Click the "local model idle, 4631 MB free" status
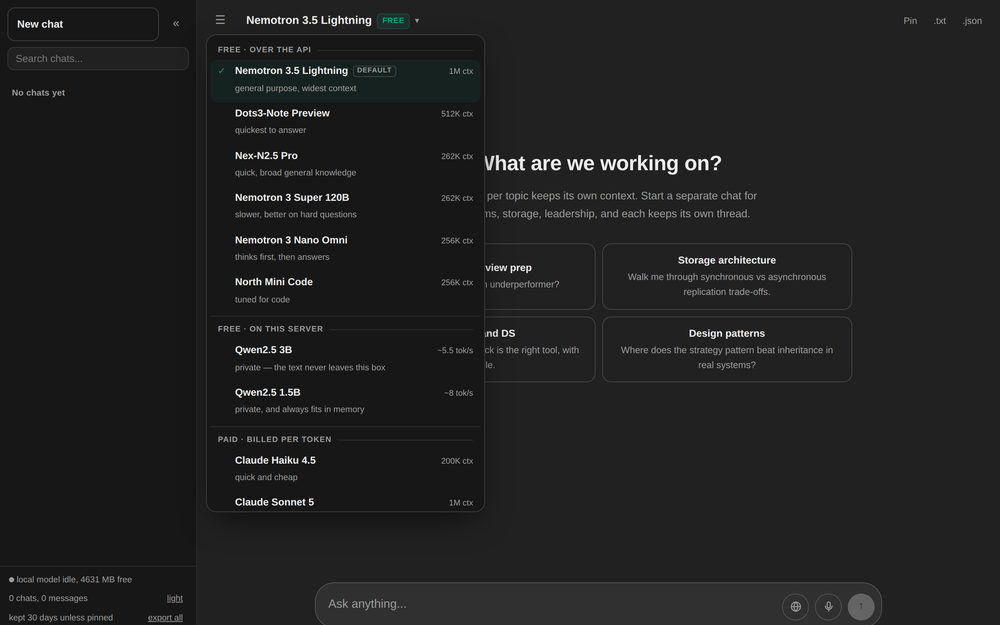The width and height of the screenshot is (1000, 625). (70, 580)
